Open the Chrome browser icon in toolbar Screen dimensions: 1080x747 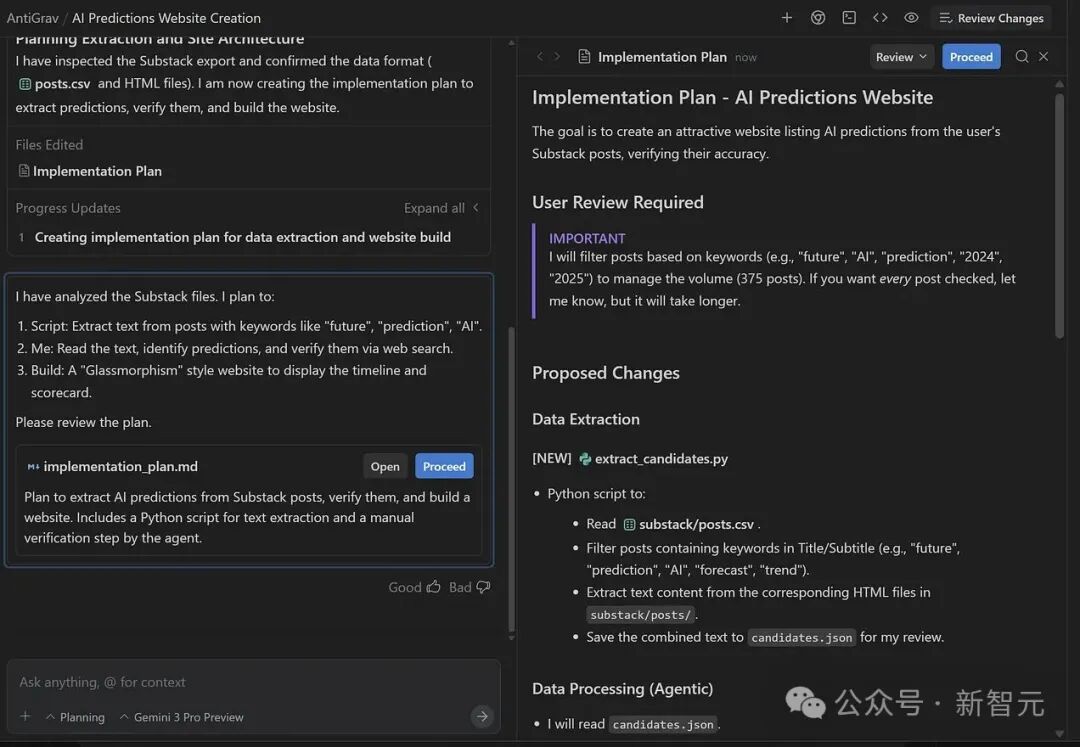(818, 18)
